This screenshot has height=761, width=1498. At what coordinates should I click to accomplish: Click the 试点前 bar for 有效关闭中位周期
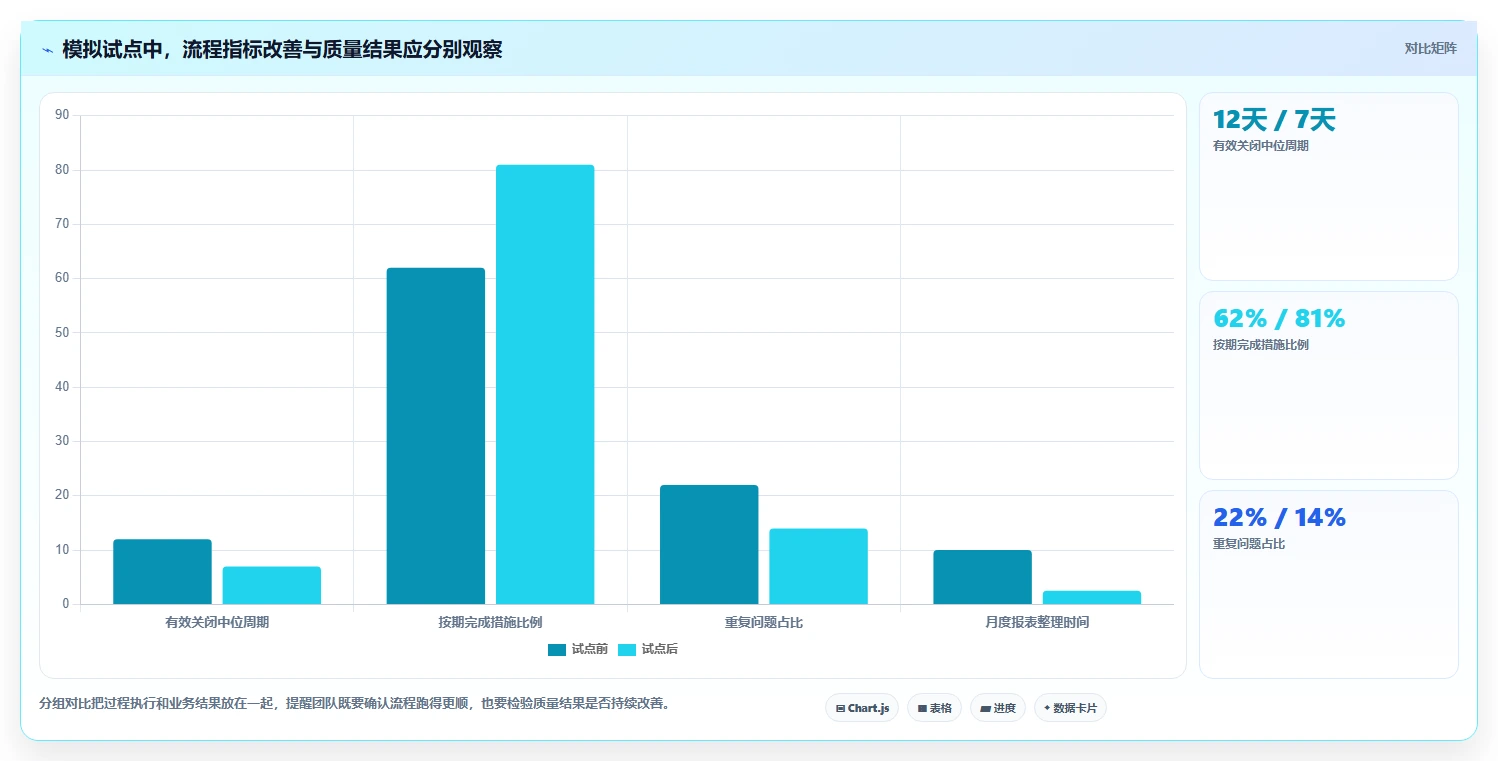pos(162,572)
